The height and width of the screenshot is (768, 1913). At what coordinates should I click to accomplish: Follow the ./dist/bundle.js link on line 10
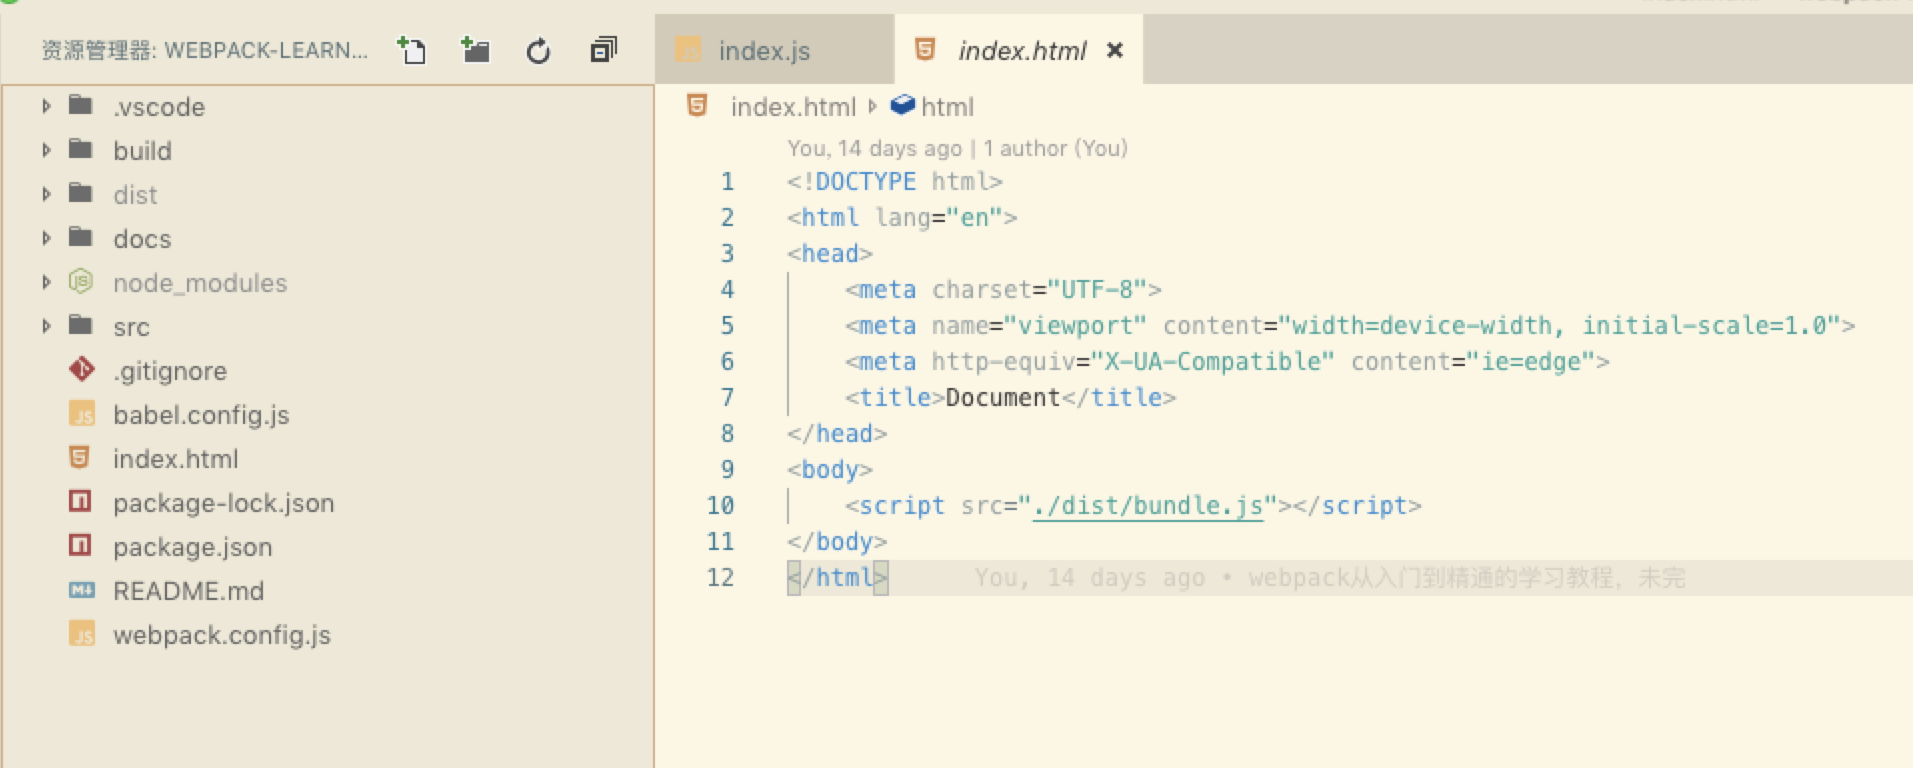(1148, 506)
